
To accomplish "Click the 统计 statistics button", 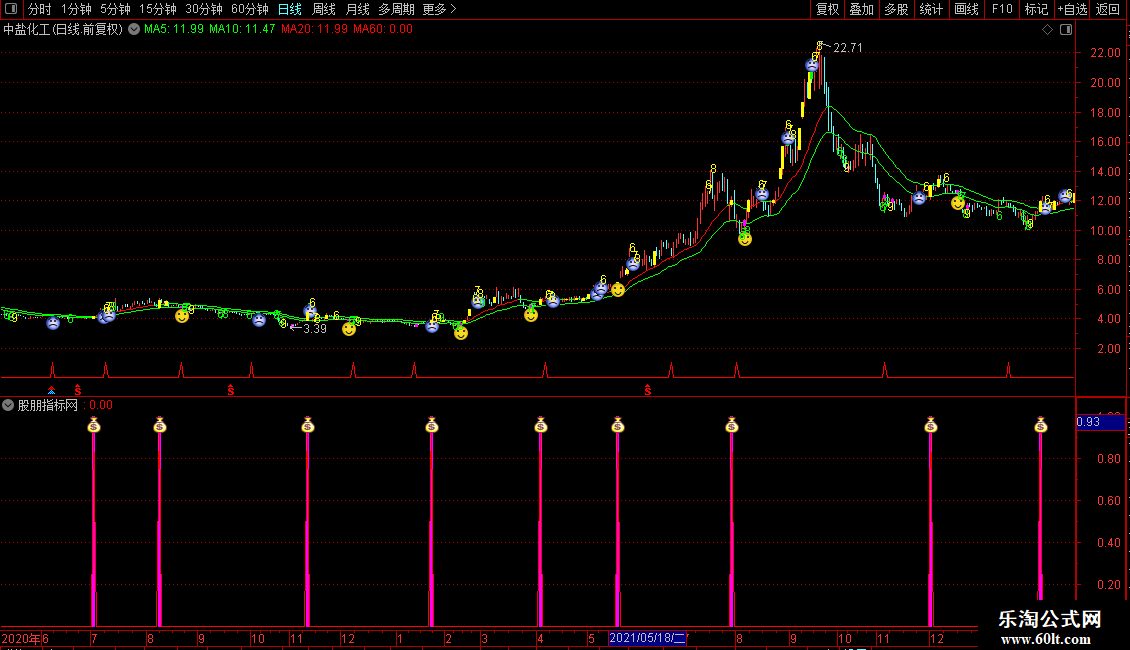I will point(931,9).
